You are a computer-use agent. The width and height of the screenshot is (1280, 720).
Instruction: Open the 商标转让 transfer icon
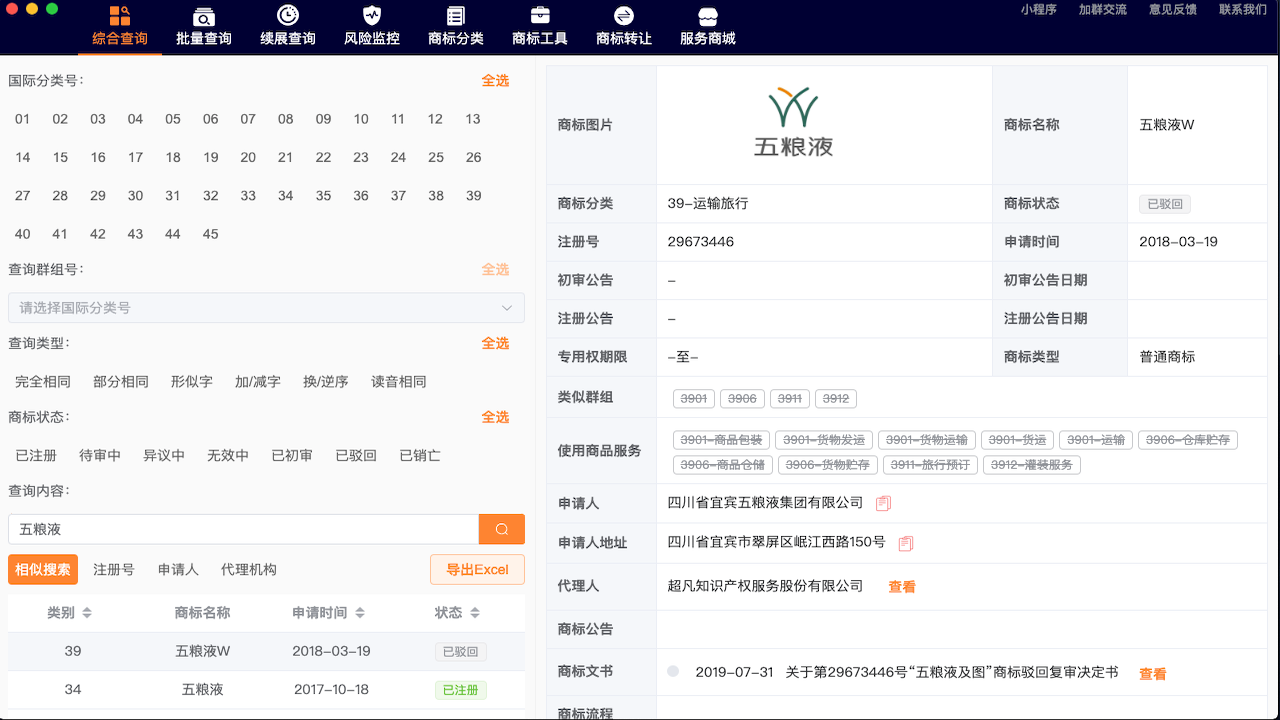point(623,18)
